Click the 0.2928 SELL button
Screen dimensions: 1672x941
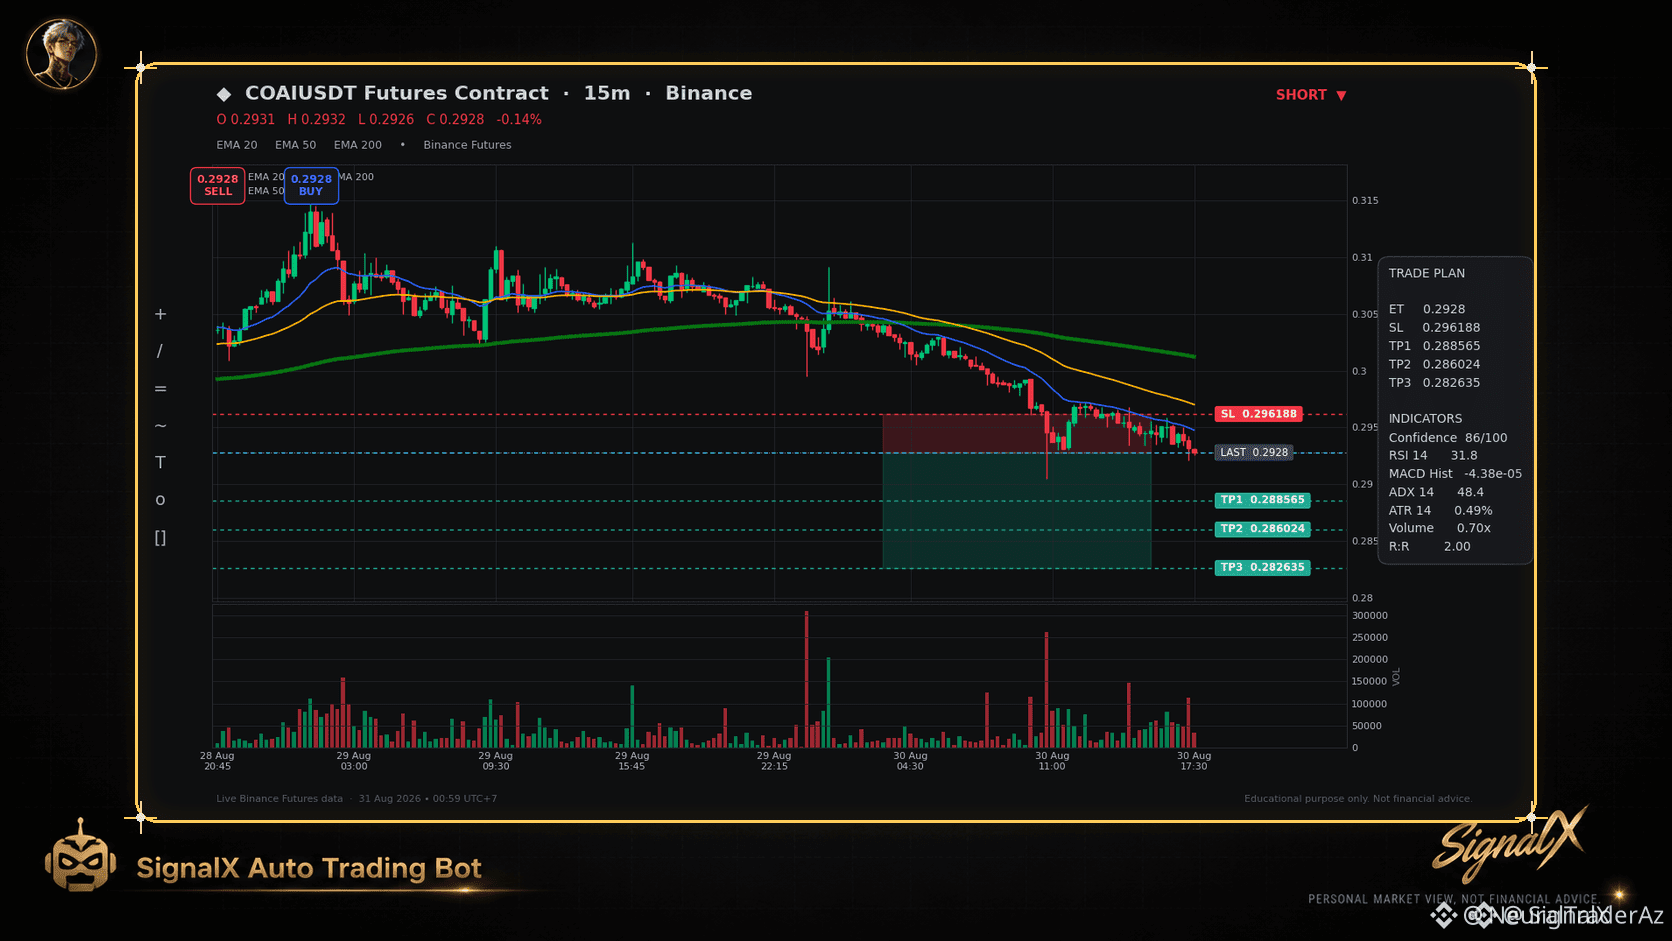tap(218, 185)
